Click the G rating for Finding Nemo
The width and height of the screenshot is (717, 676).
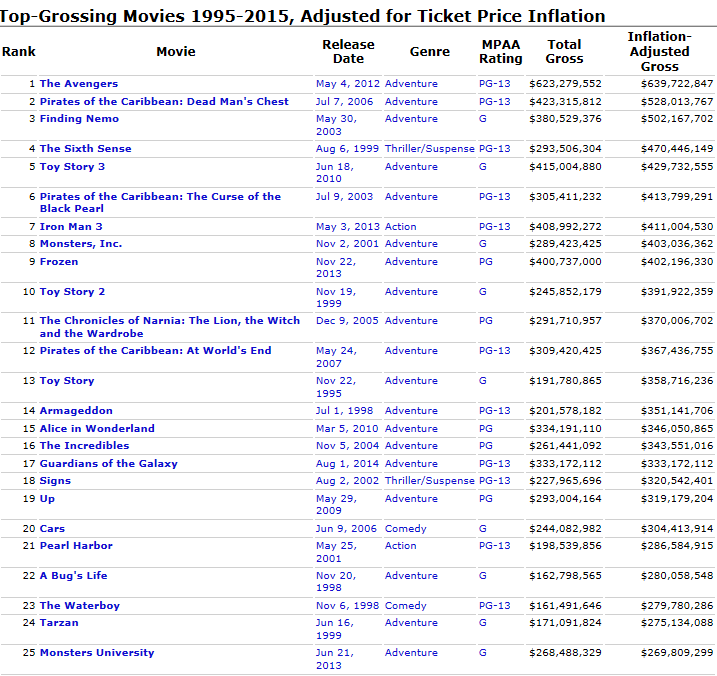483,119
